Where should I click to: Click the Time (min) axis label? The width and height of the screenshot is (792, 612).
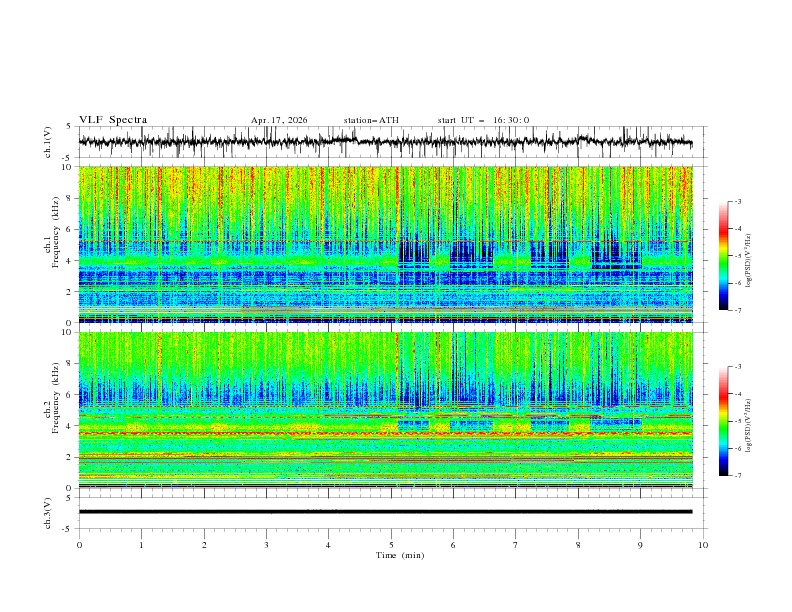point(400,555)
